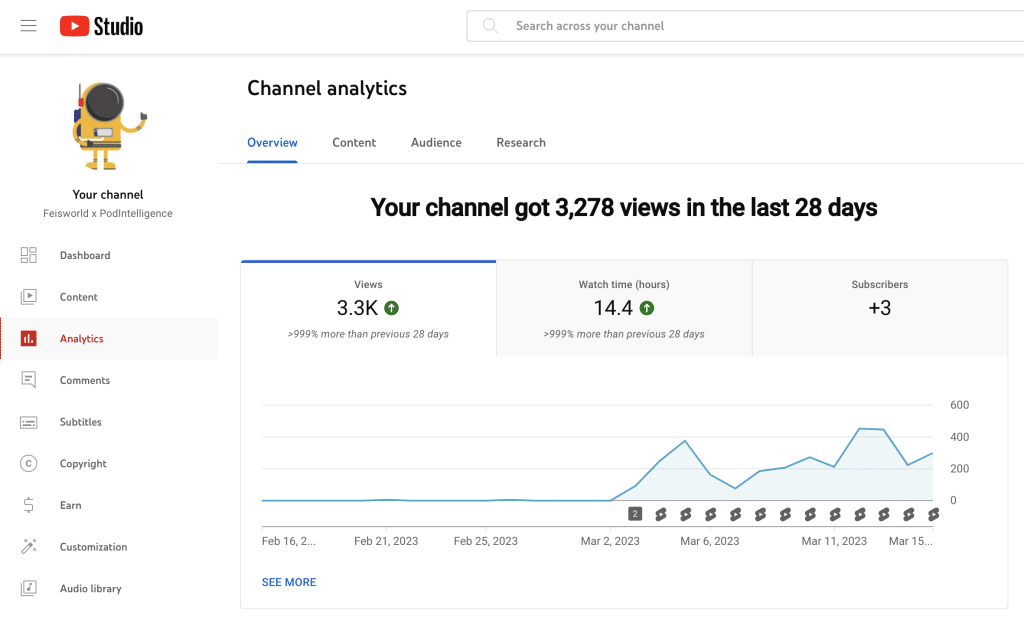Select the Content icon in the sidebar
This screenshot has height=623, width=1024.
(x=28, y=297)
